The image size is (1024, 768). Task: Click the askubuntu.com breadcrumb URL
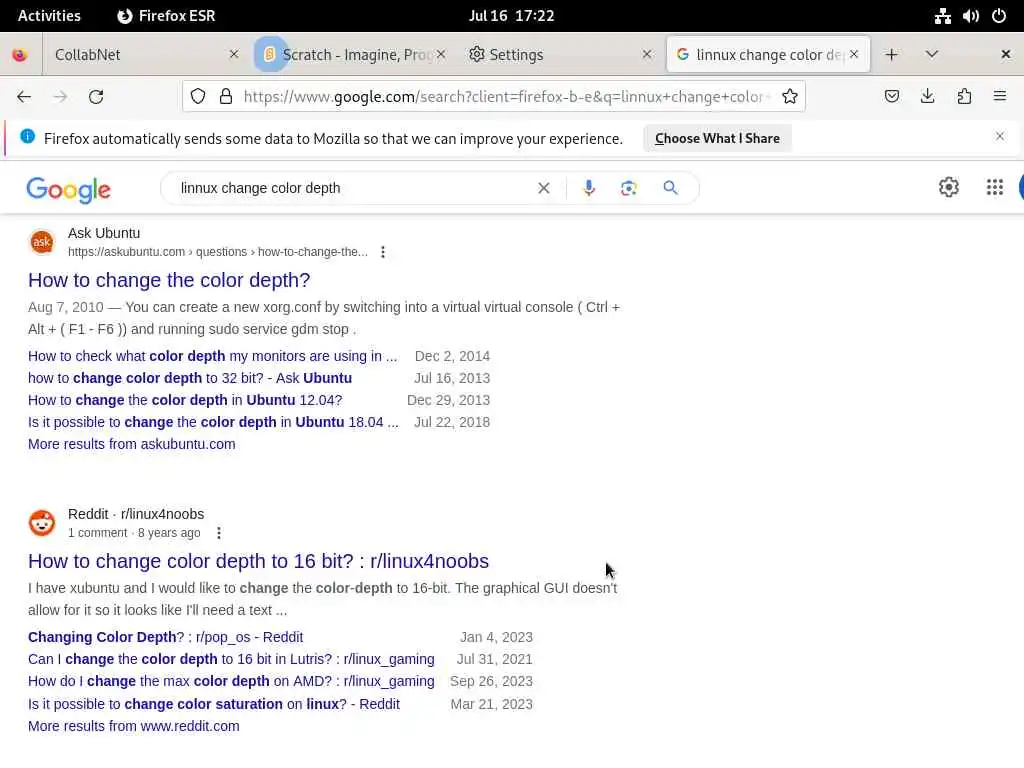(x=217, y=252)
